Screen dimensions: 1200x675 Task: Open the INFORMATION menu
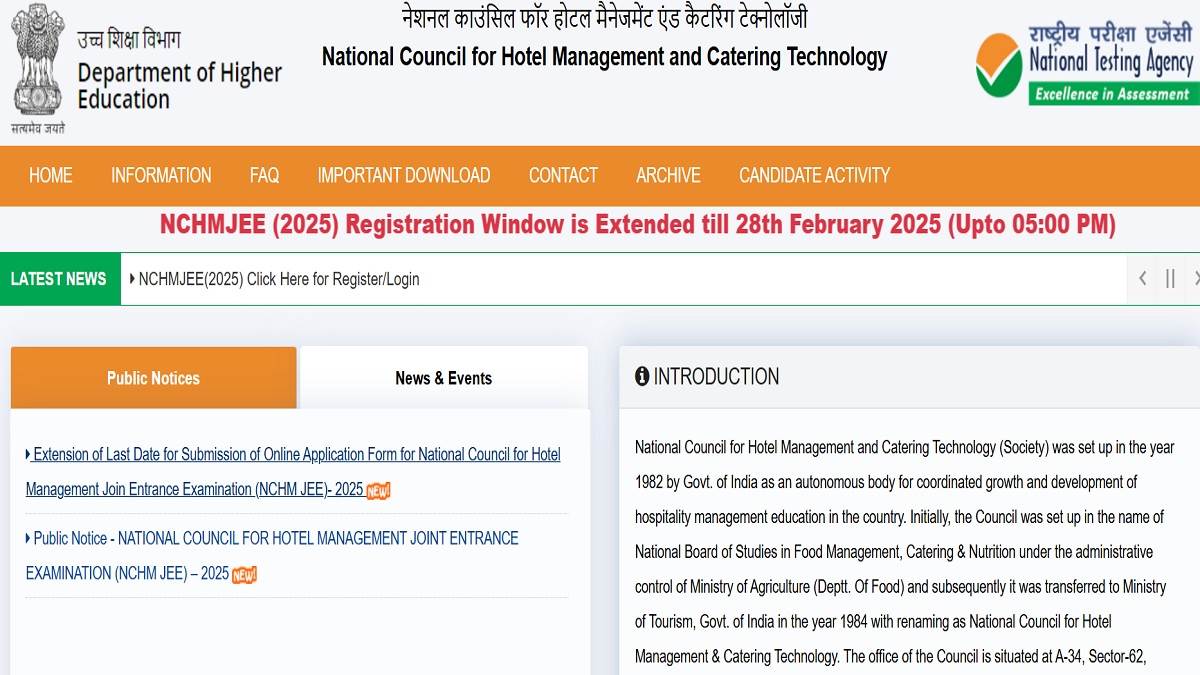(161, 175)
